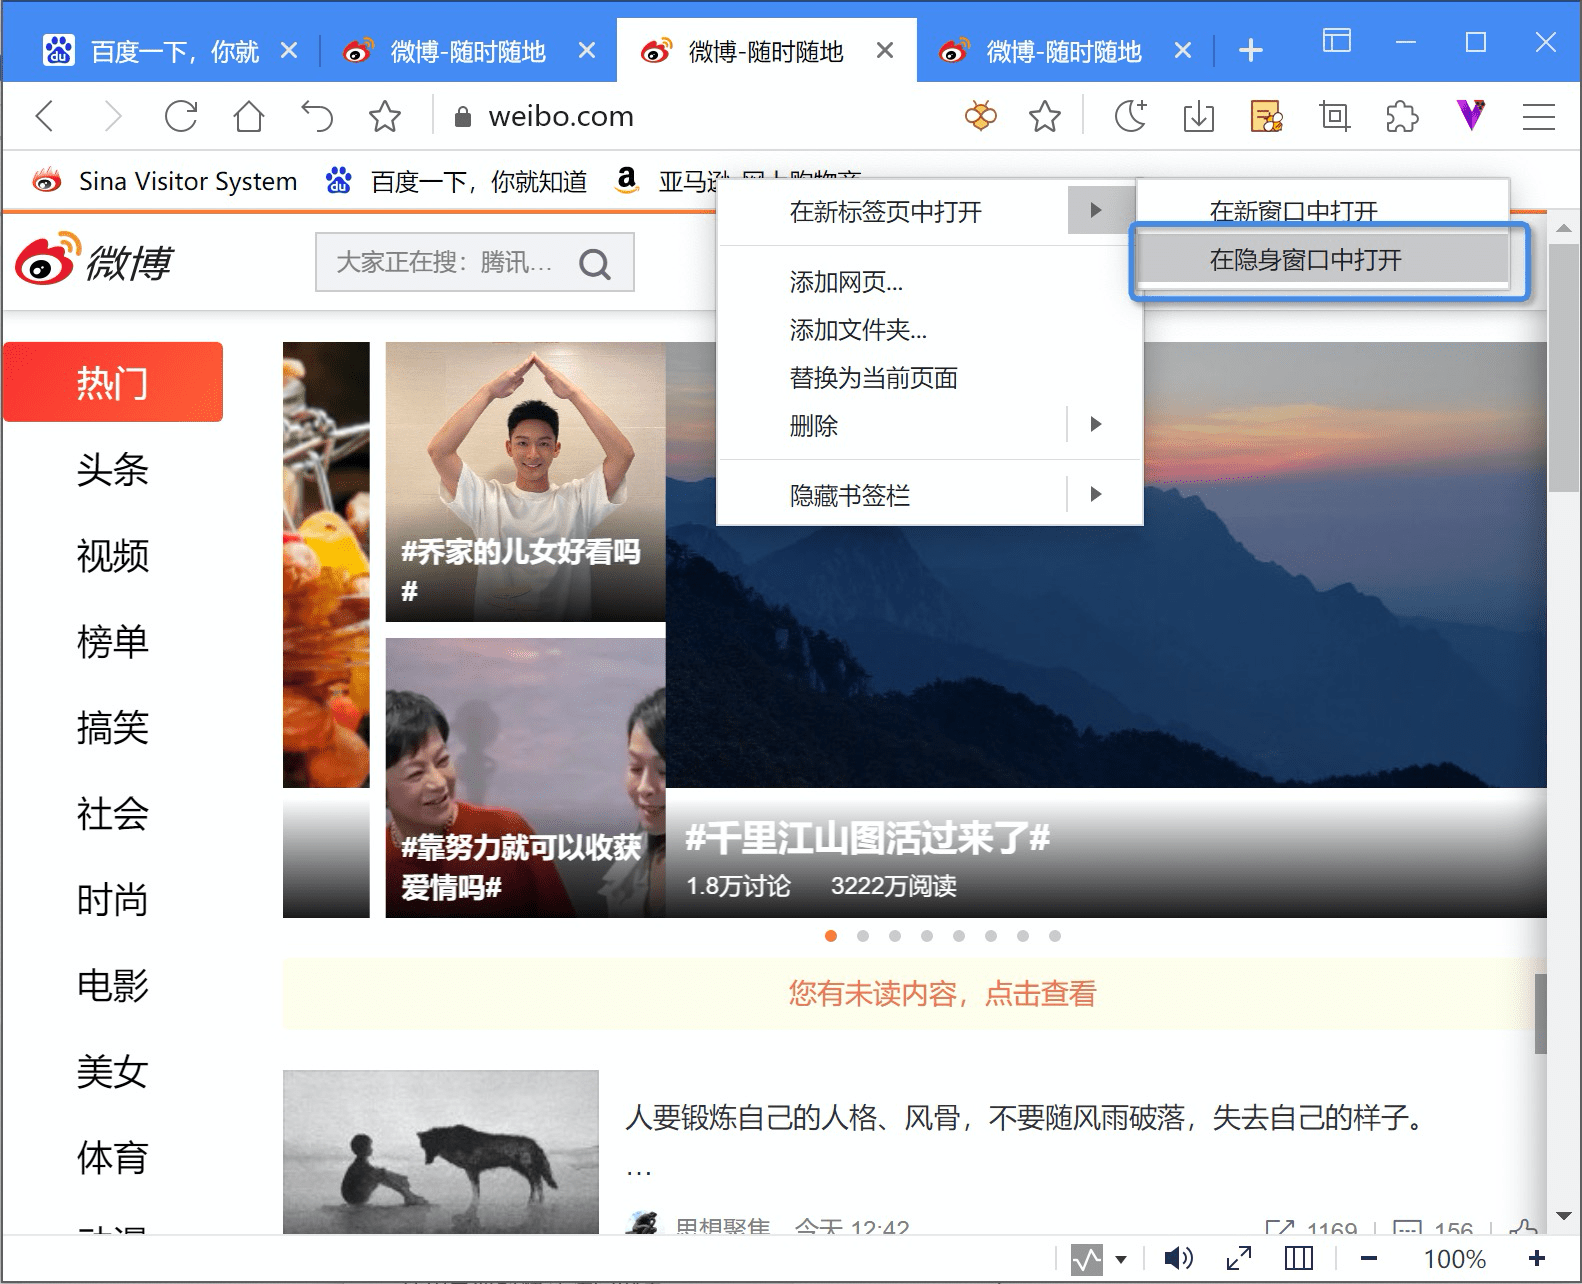Toggle full screen with the diagonal arrows icon
This screenshot has width=1582, height=1284.
pos(1239,1259)
